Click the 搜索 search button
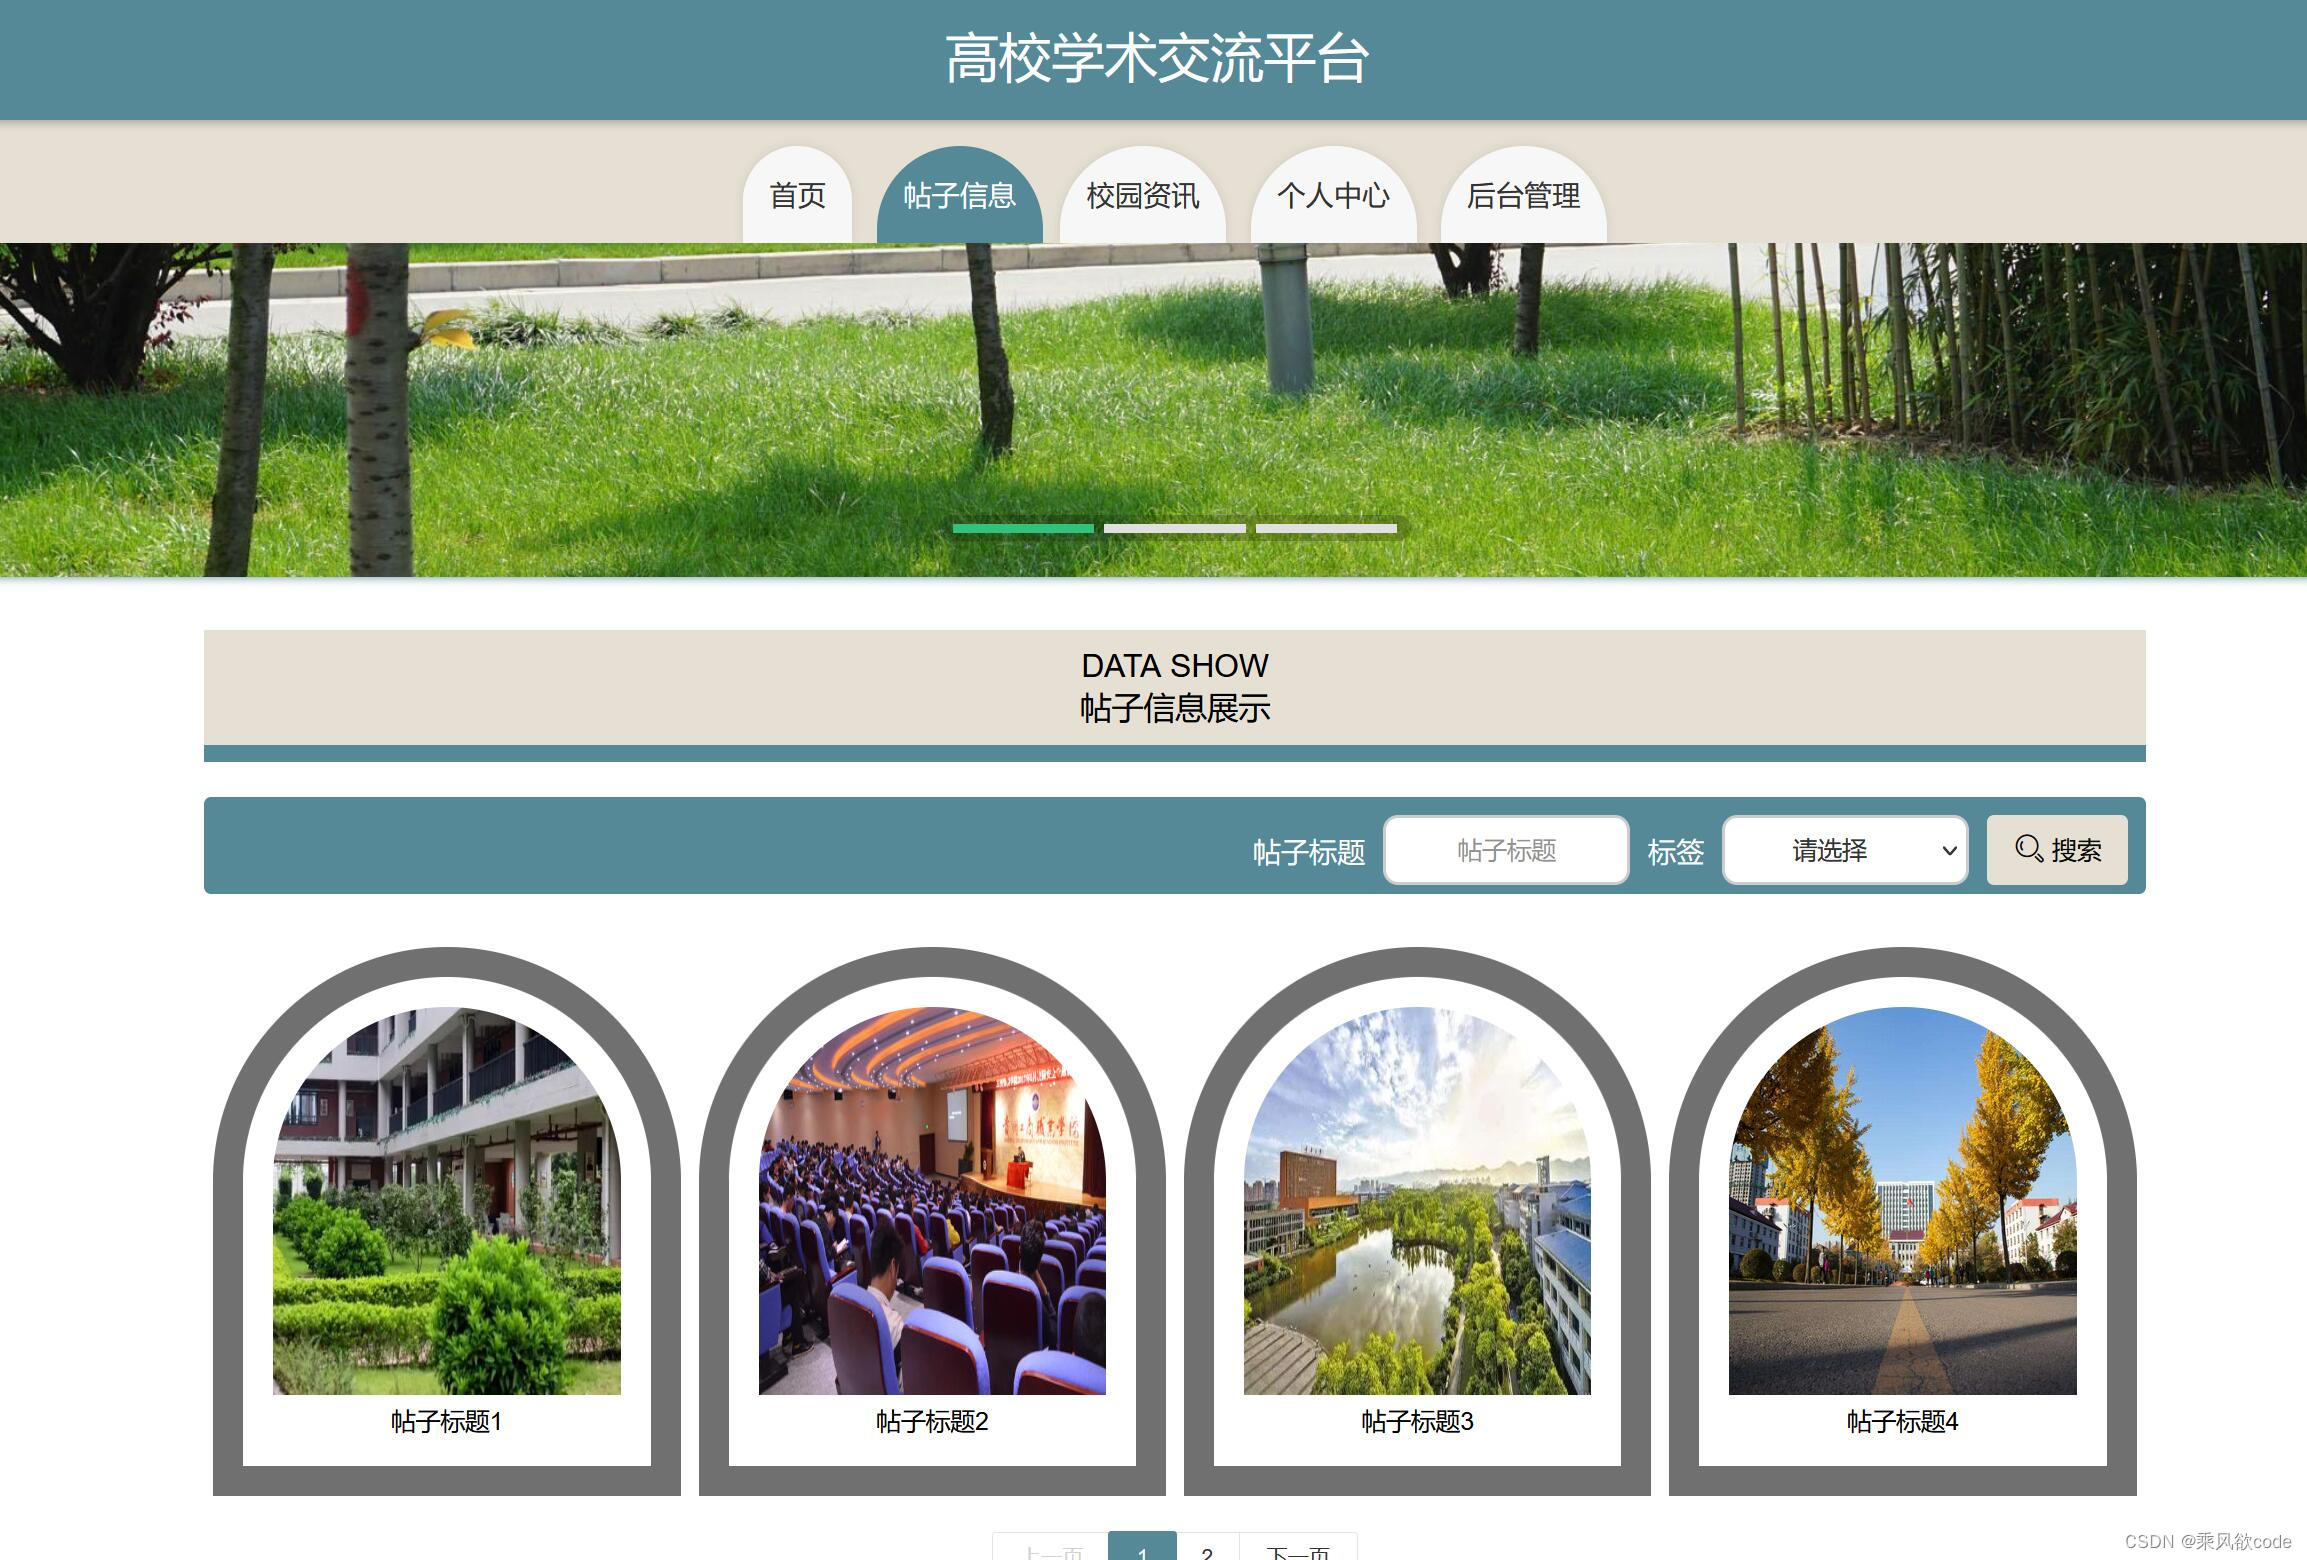 click(x=2058, y=850)
